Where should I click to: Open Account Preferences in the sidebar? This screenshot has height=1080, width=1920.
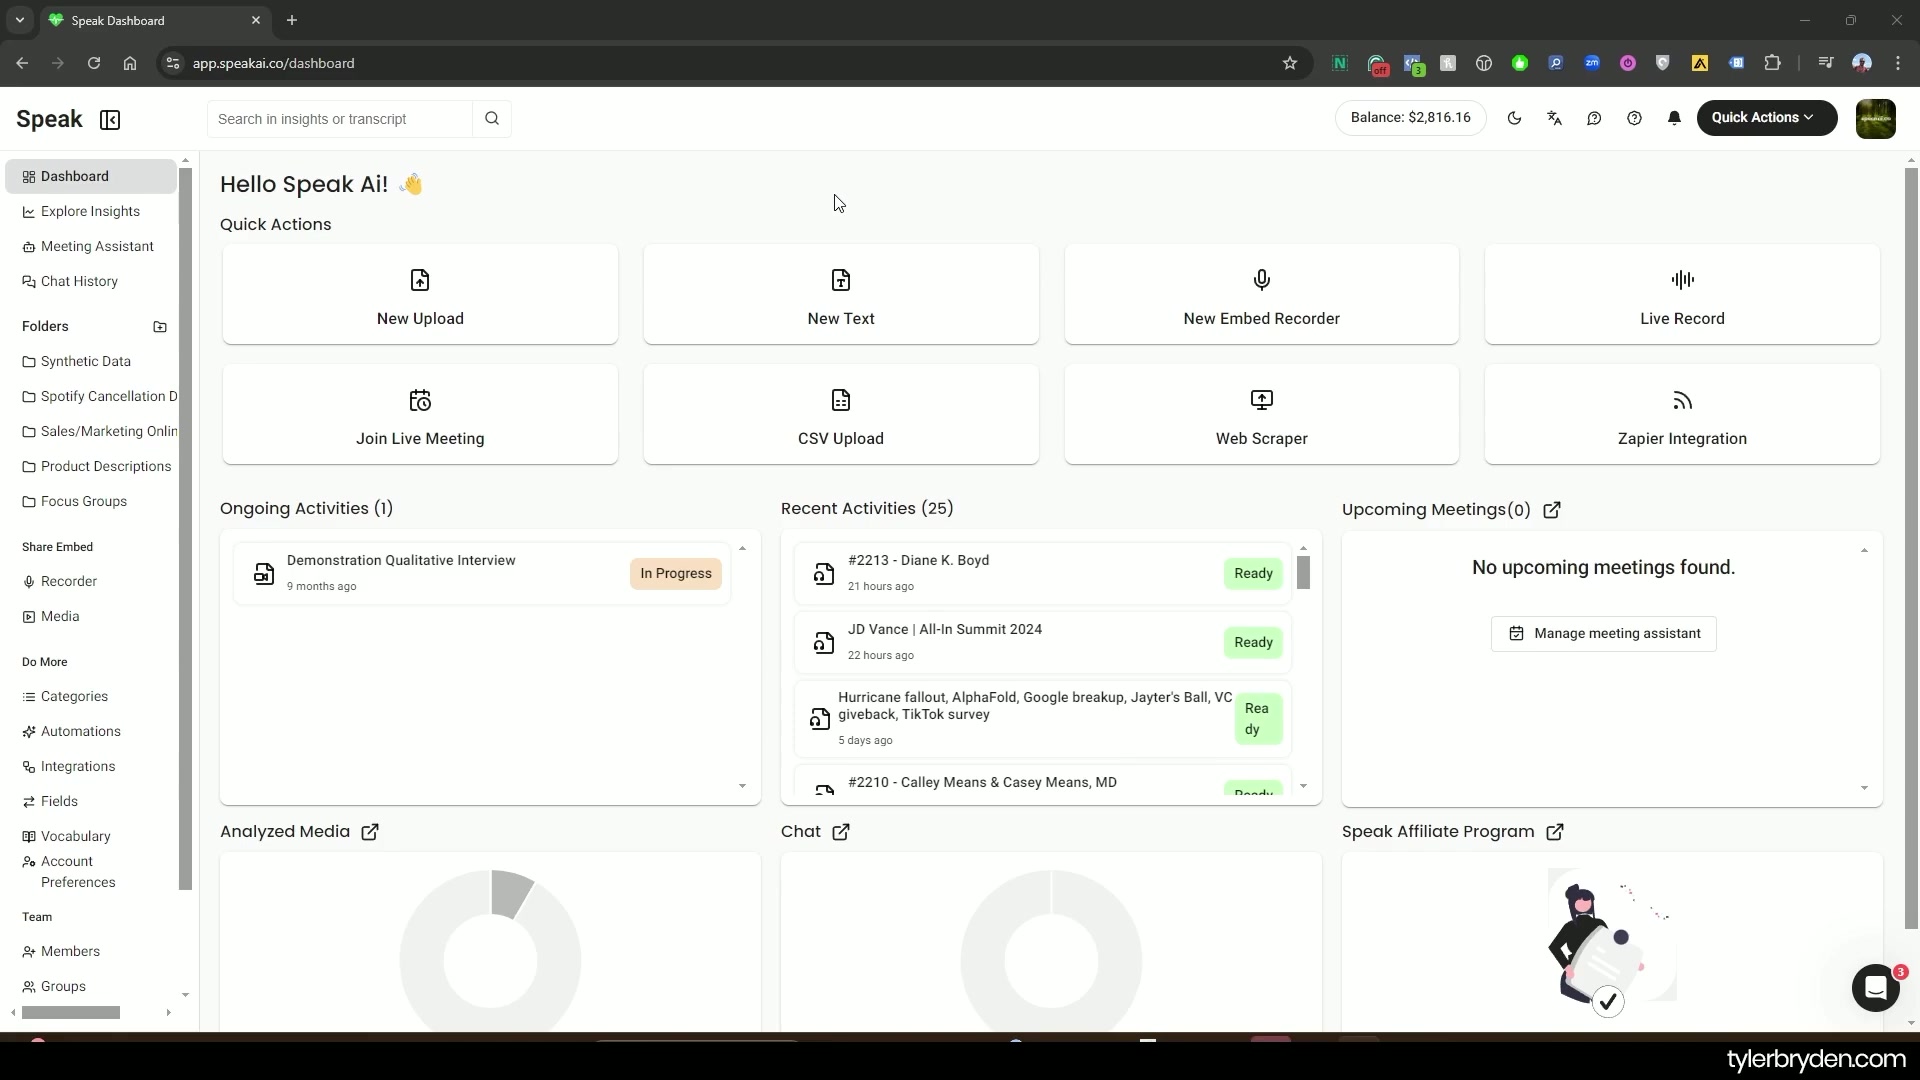[x=78, y=872]
